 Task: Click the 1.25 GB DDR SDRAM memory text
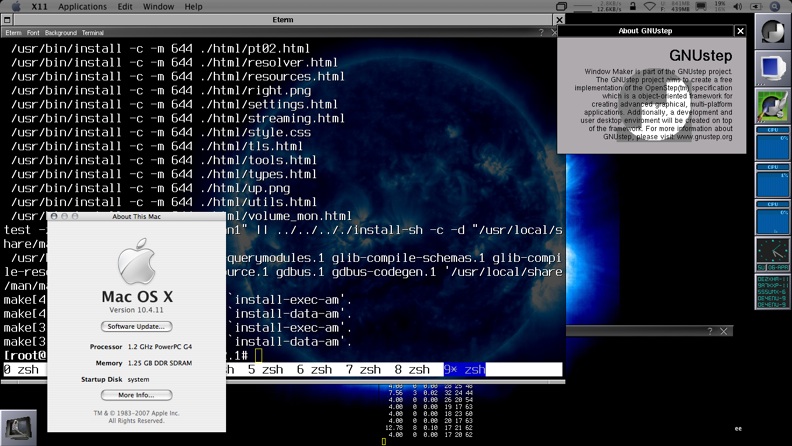[160, 363]
